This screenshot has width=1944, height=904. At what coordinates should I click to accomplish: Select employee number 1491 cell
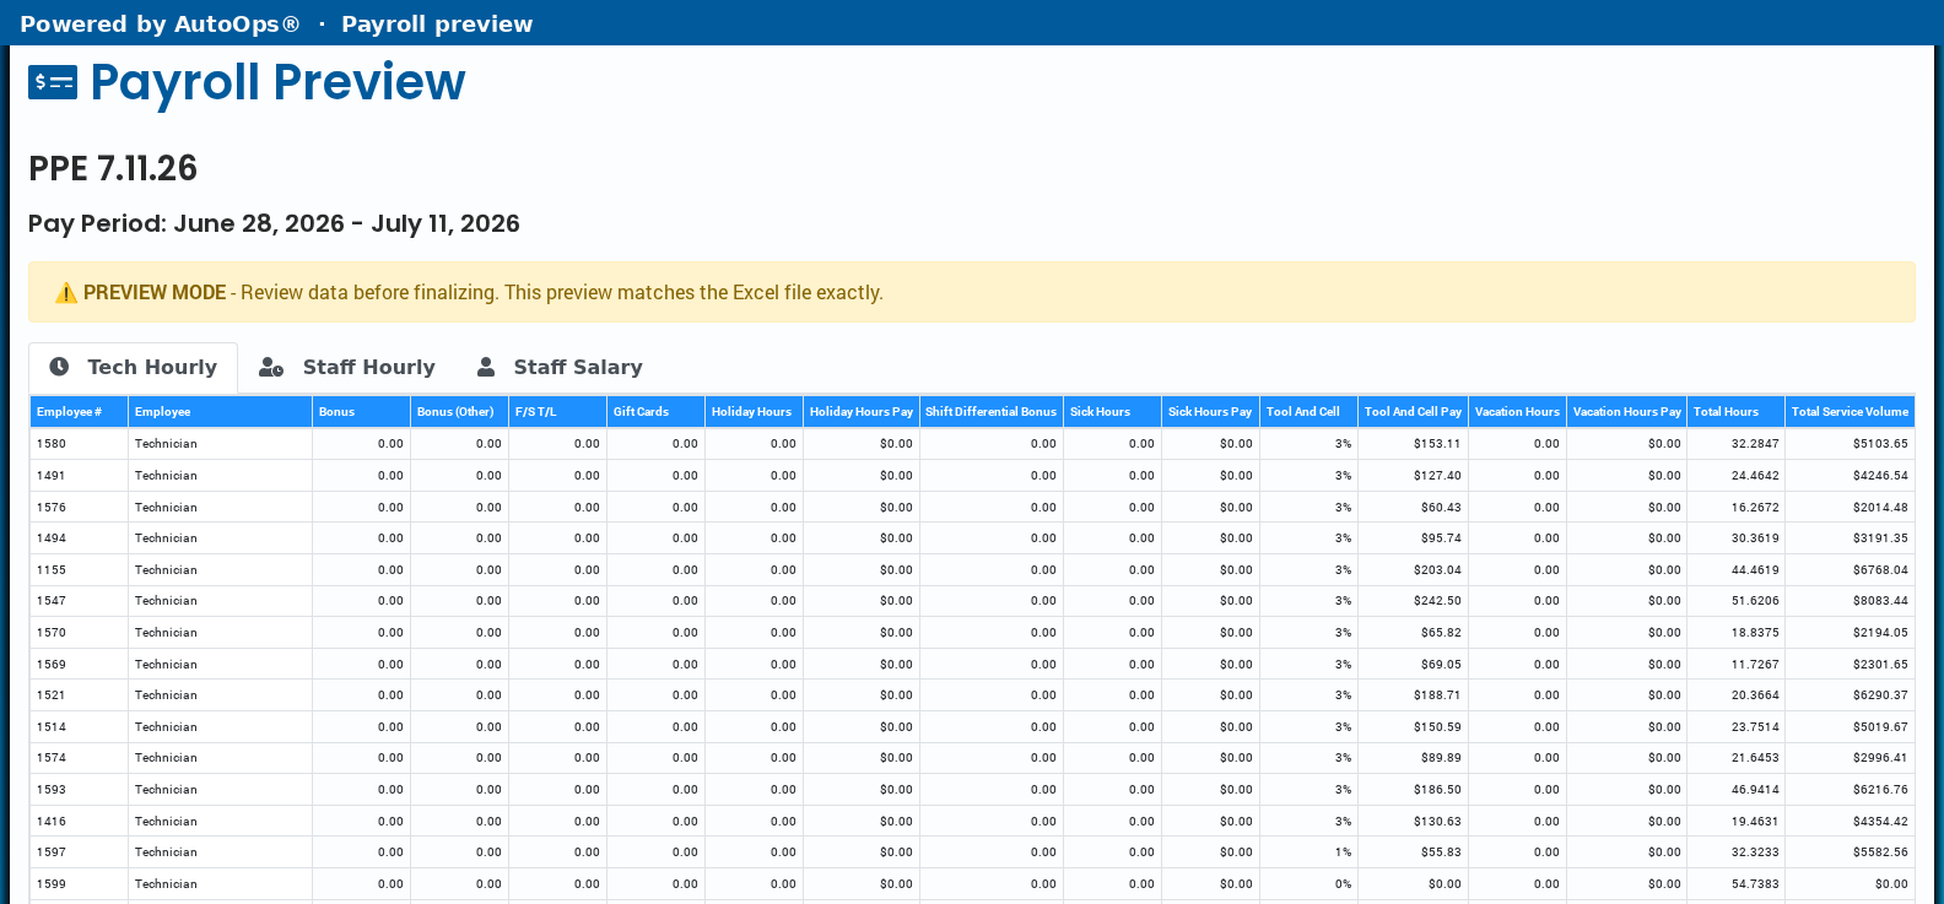pyautogui.click(x=79, y=476)
